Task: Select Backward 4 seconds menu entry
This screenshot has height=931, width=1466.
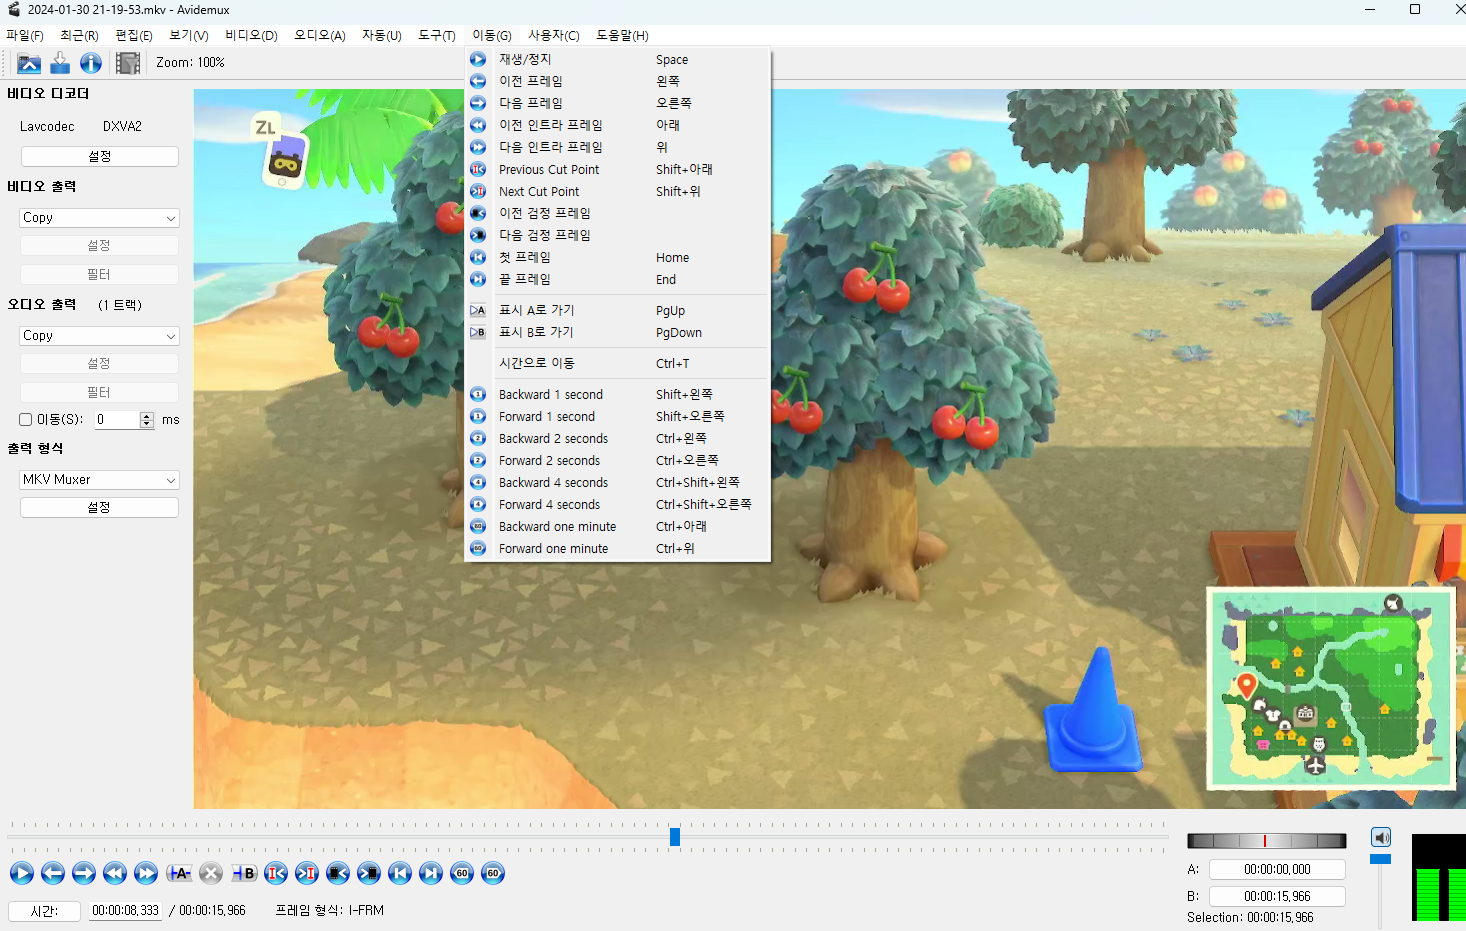Action: [x=618, y=483]
